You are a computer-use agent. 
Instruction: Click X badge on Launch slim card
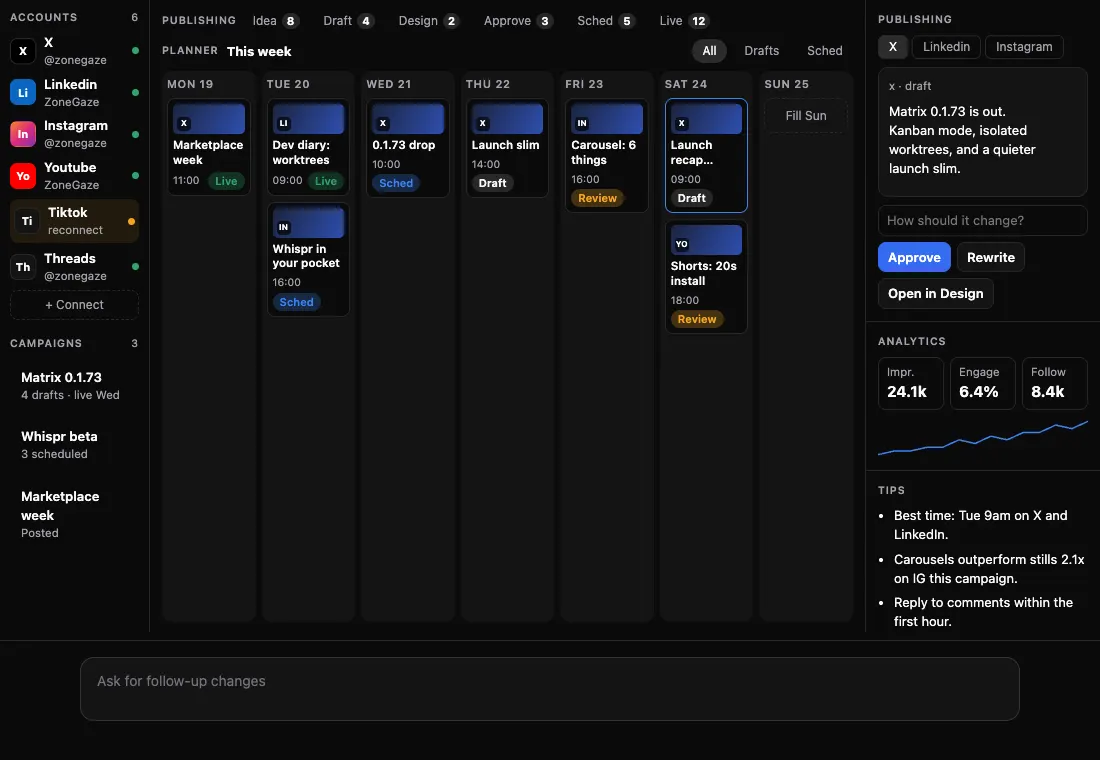point(483,123)
